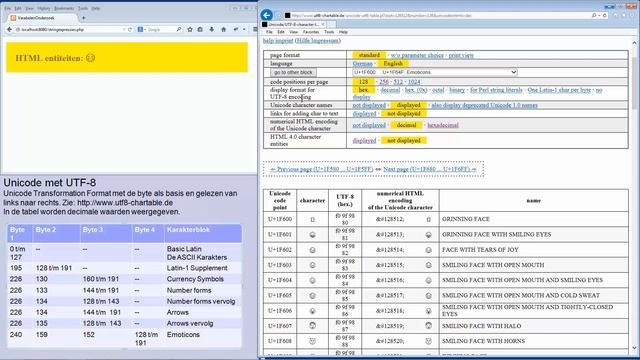Click the 'HTML entiteiten:' yellow banner text
This screenshot has width=640, height=360.
pyautogui.click(x=49, y=58)
